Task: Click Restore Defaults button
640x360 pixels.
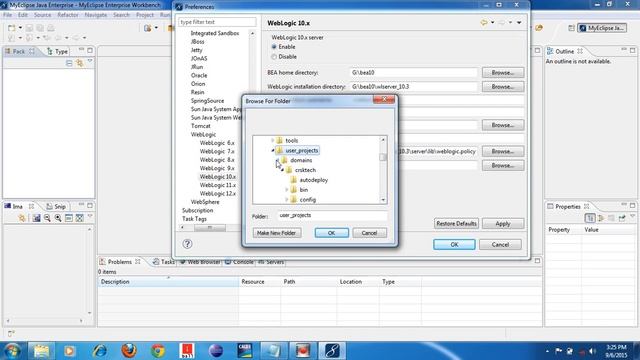Action: click(x=456, y=224)
